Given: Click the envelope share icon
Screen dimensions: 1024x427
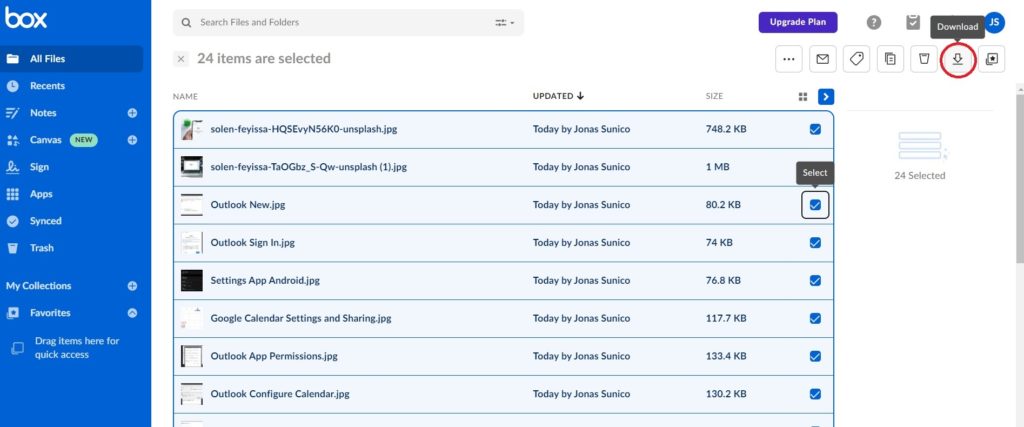Looking at the screenshot, I should click(822, 60).
